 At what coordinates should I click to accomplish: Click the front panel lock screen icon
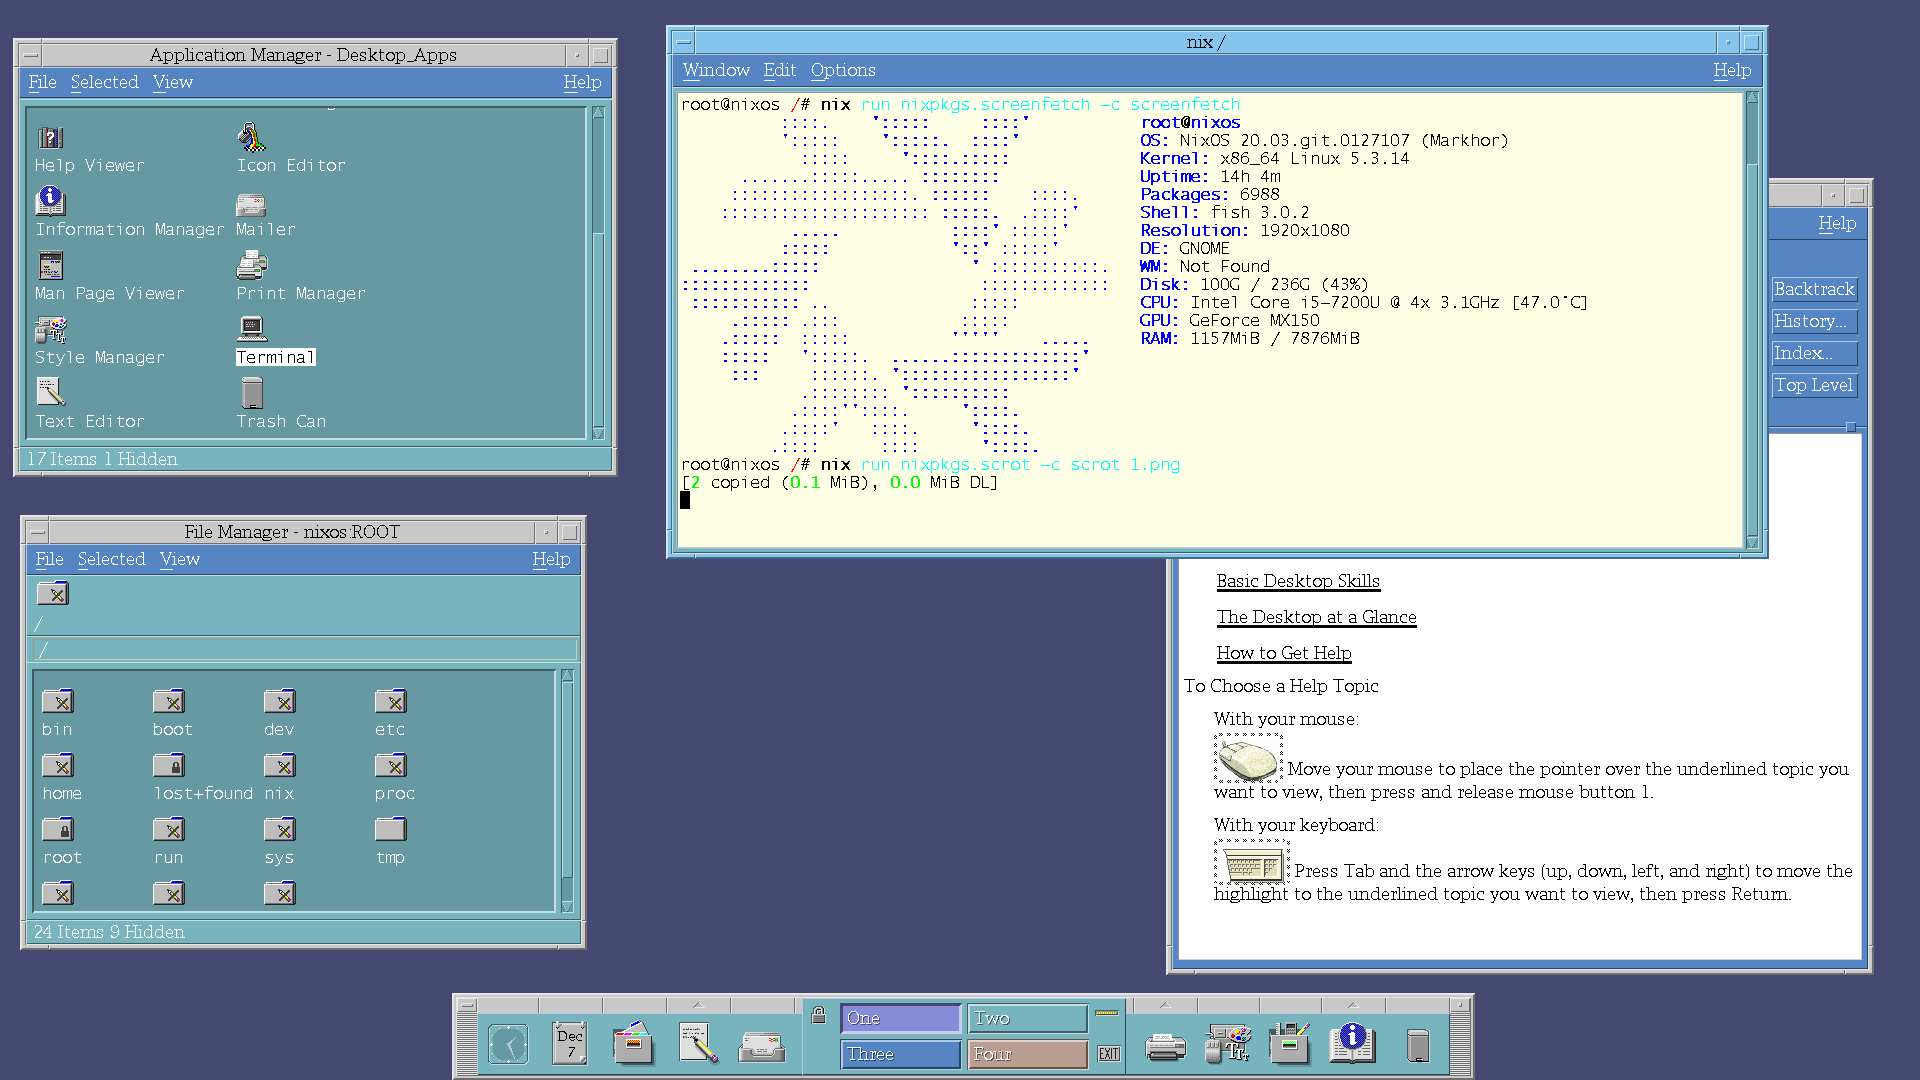(x=818, y=1016)
